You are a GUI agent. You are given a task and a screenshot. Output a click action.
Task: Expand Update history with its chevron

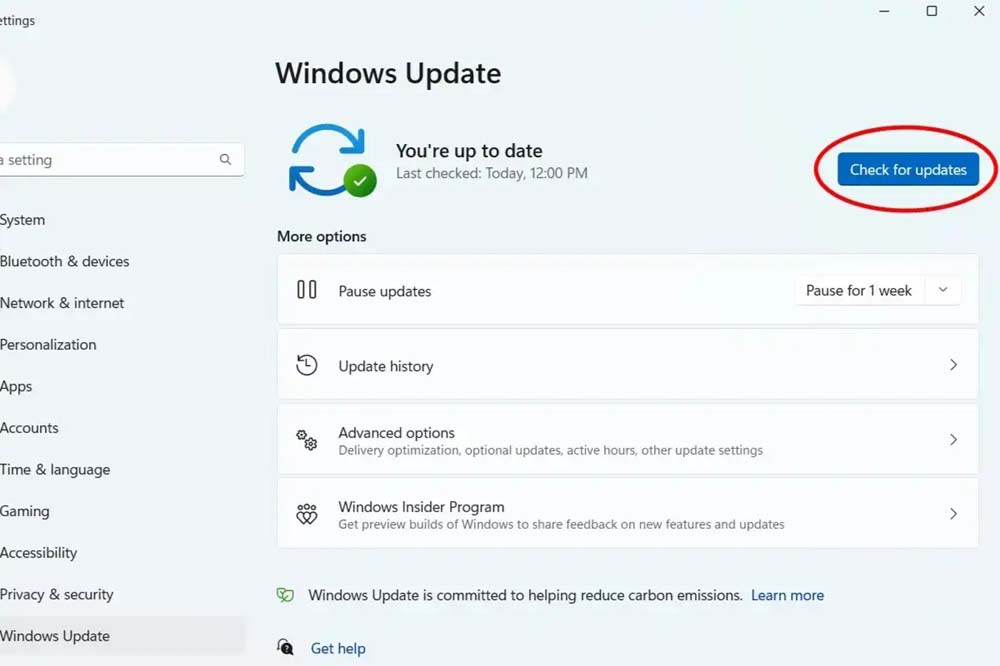point(953,365)
